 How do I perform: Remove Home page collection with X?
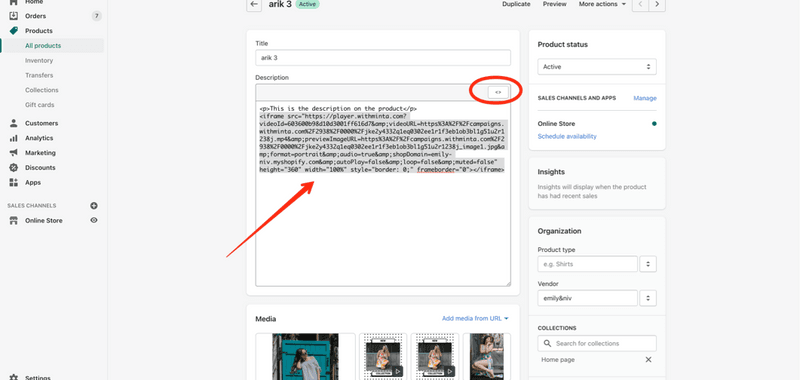pos(648,360)
